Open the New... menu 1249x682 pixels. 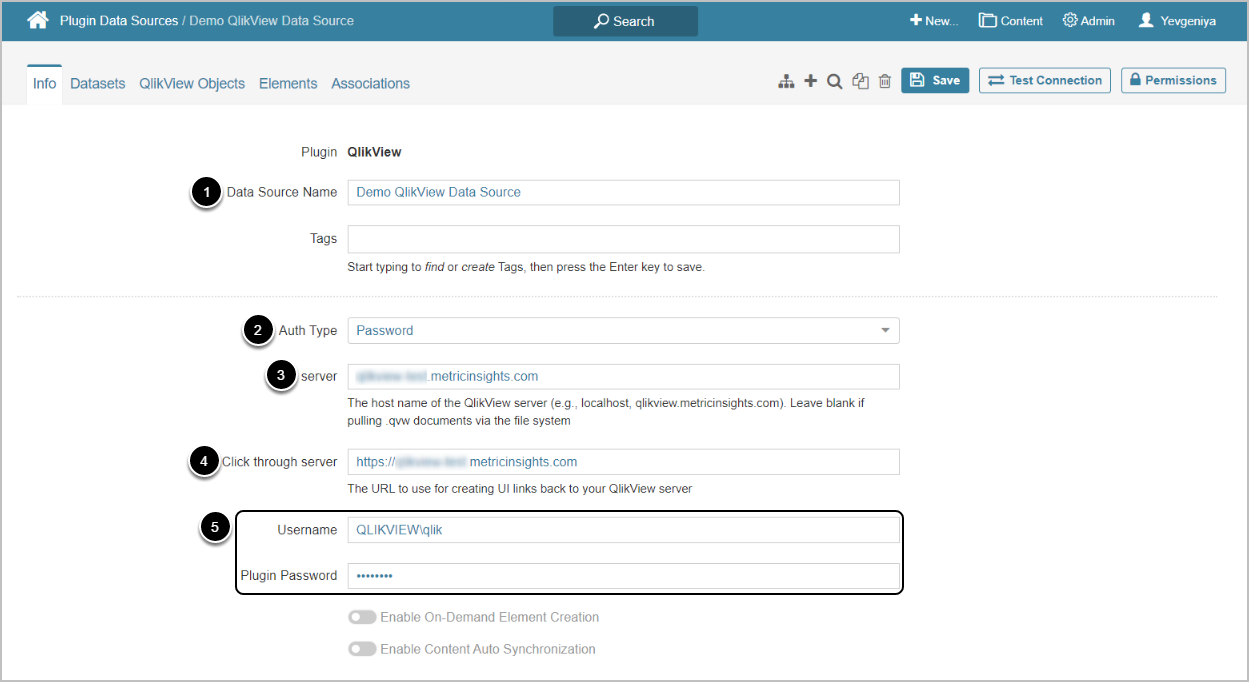coord(933,20)
